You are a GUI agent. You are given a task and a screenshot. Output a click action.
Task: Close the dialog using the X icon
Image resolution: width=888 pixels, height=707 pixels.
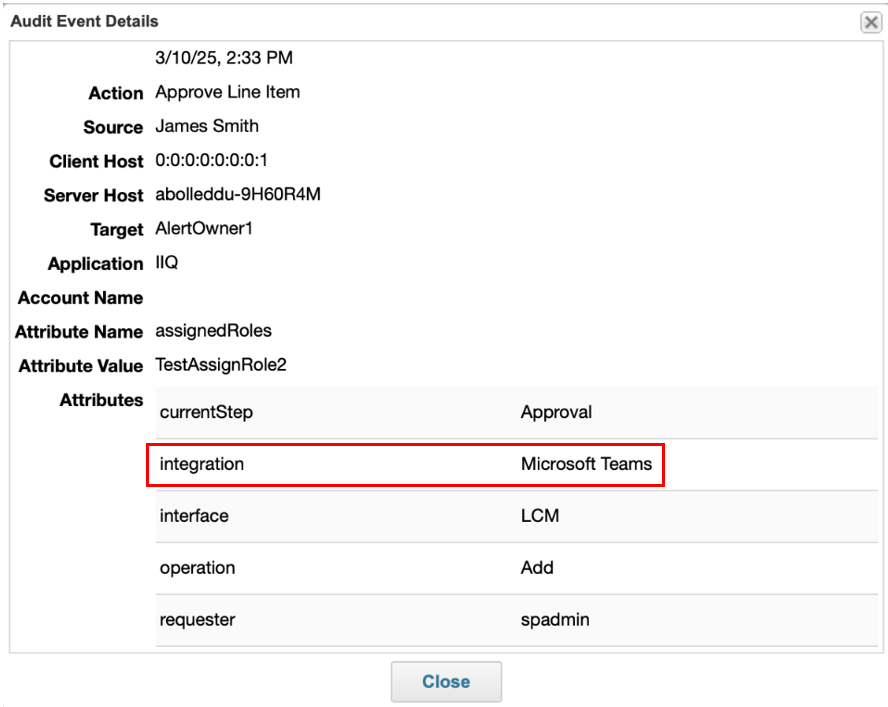(870, 22)
